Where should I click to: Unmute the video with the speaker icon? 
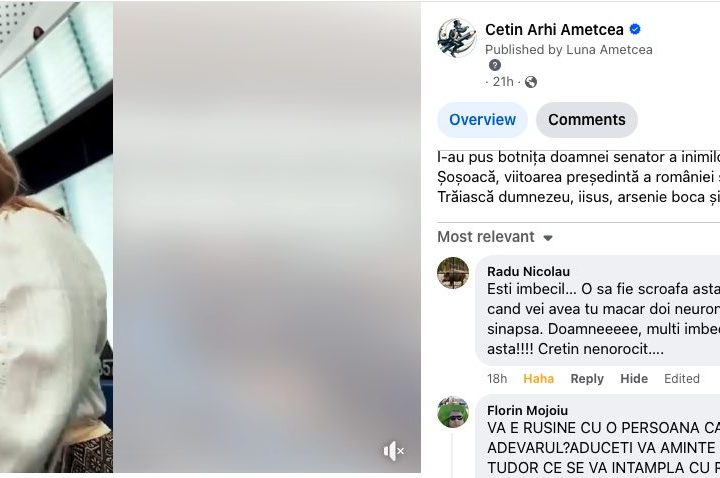click(394, 451)
